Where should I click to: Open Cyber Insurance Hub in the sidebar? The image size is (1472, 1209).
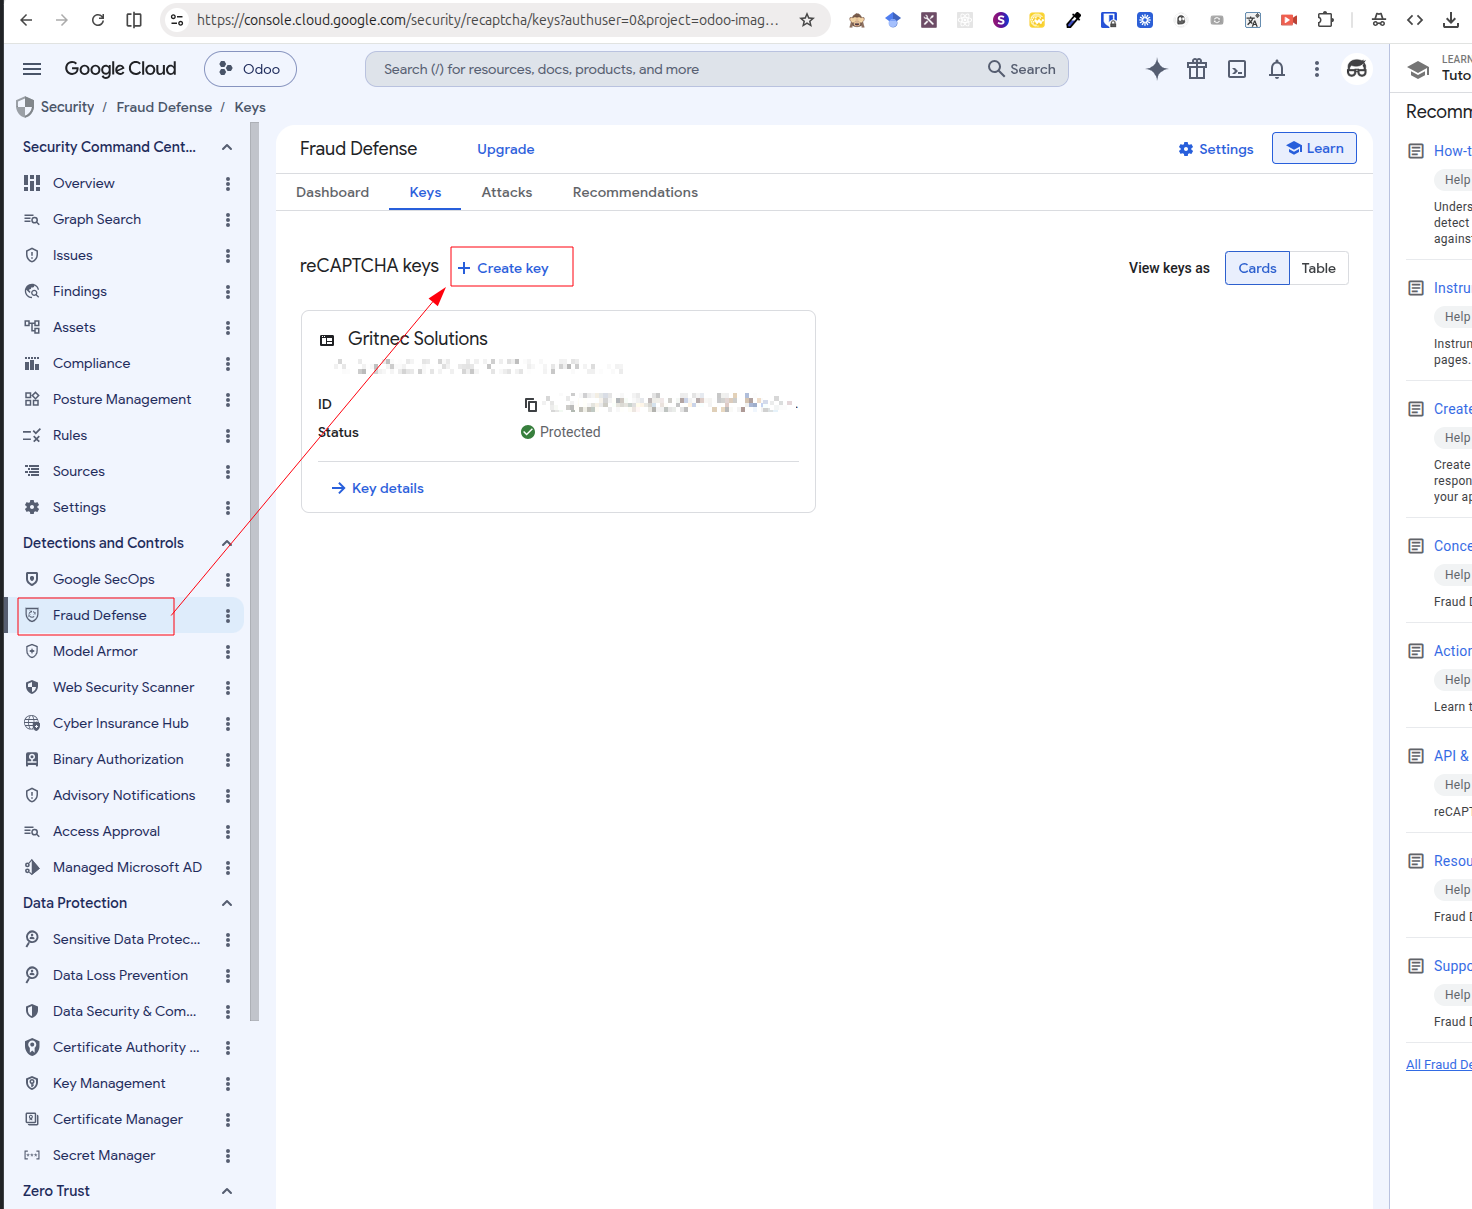click(120, 723)
